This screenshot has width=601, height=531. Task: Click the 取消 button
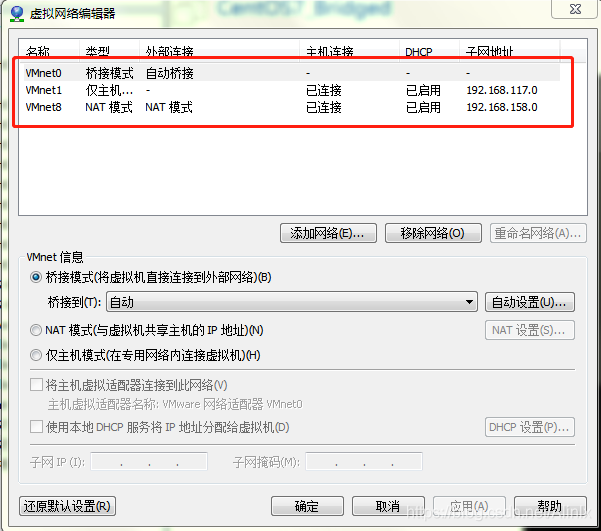(388, 506)
